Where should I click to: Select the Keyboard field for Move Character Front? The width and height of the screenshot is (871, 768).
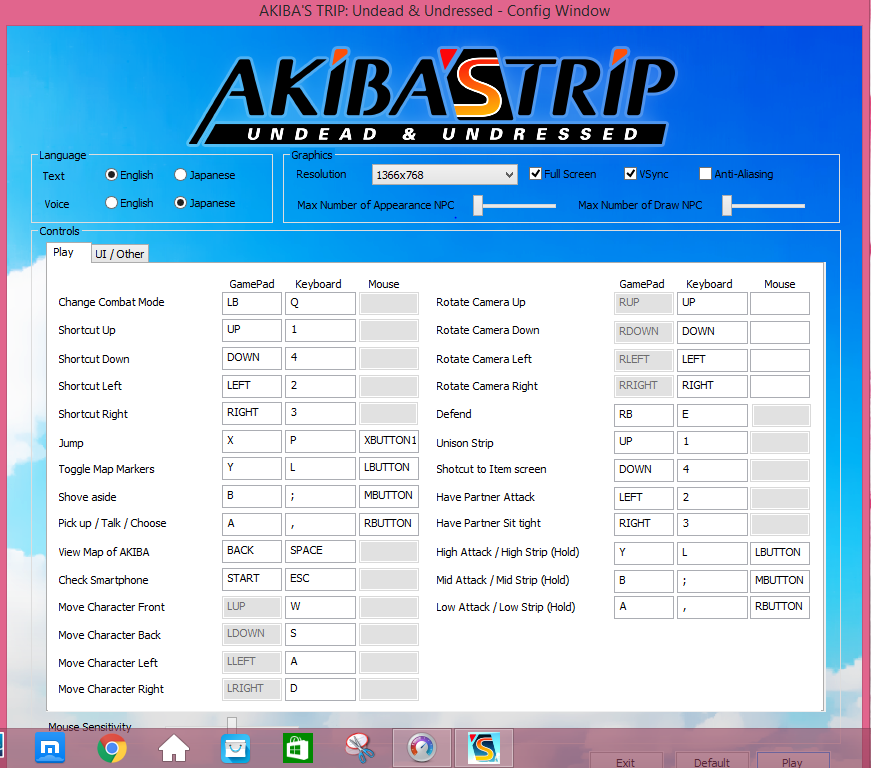click(321, 607)
